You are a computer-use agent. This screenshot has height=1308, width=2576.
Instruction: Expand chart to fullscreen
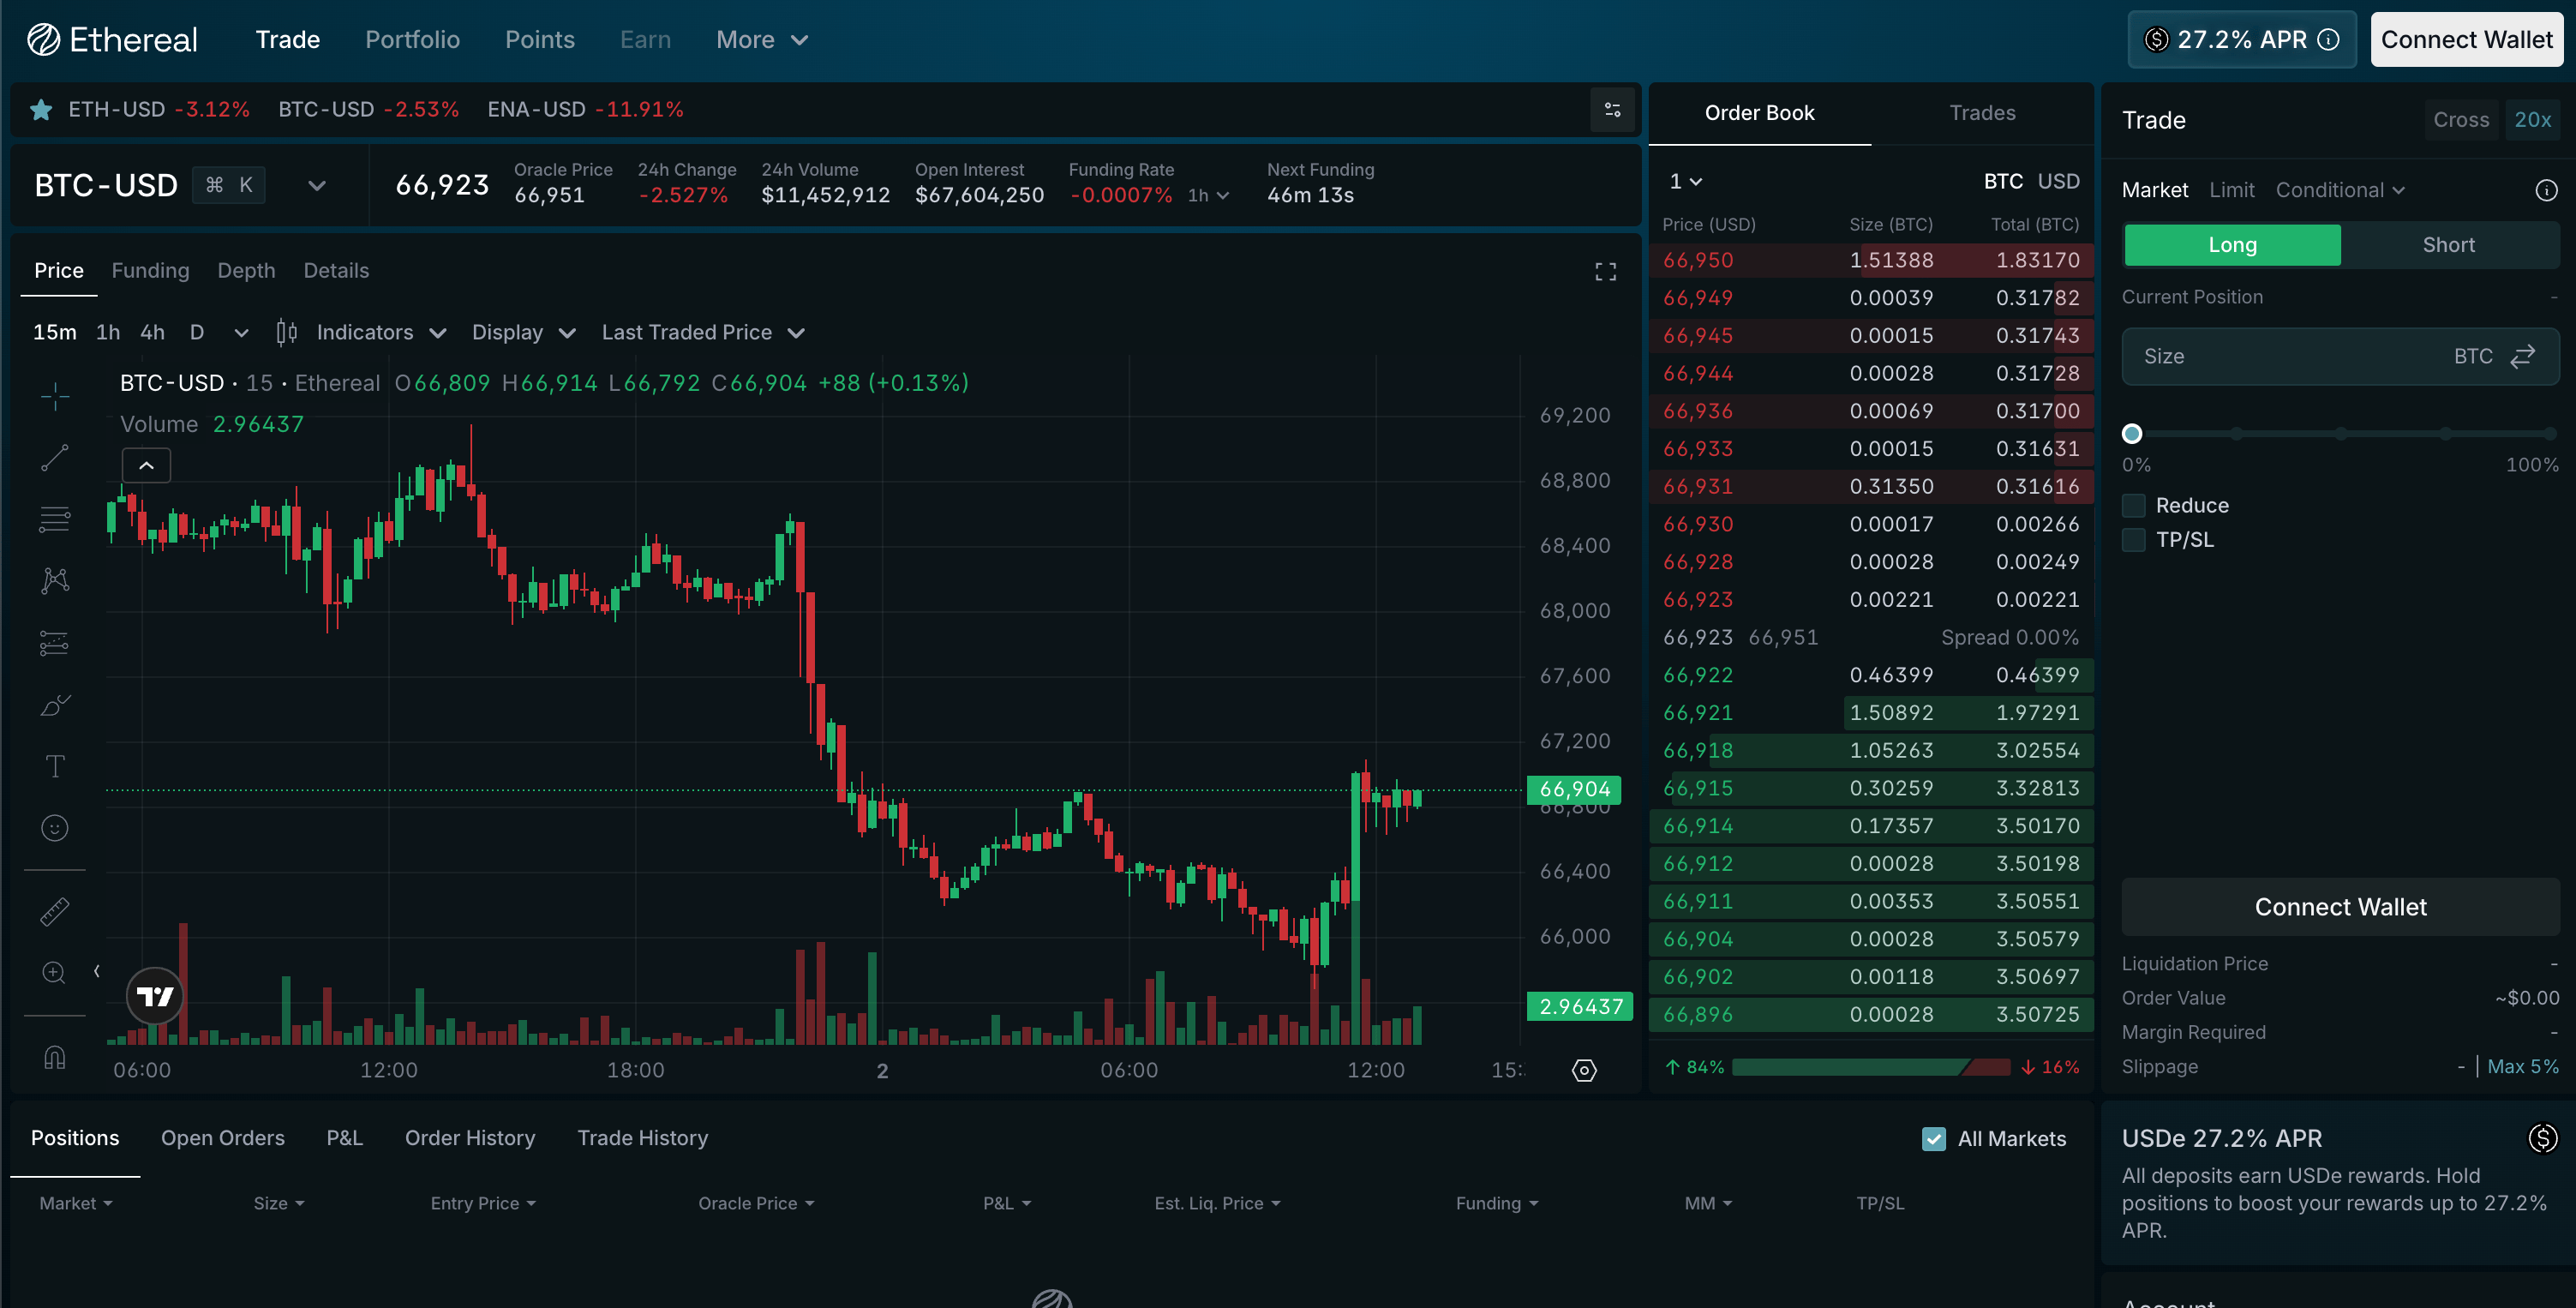tap(1605, 272)
